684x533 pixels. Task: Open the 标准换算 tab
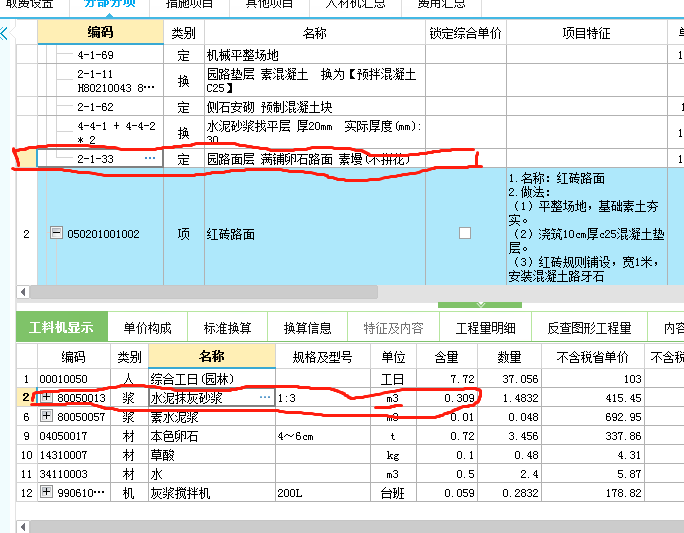point(227,328)
